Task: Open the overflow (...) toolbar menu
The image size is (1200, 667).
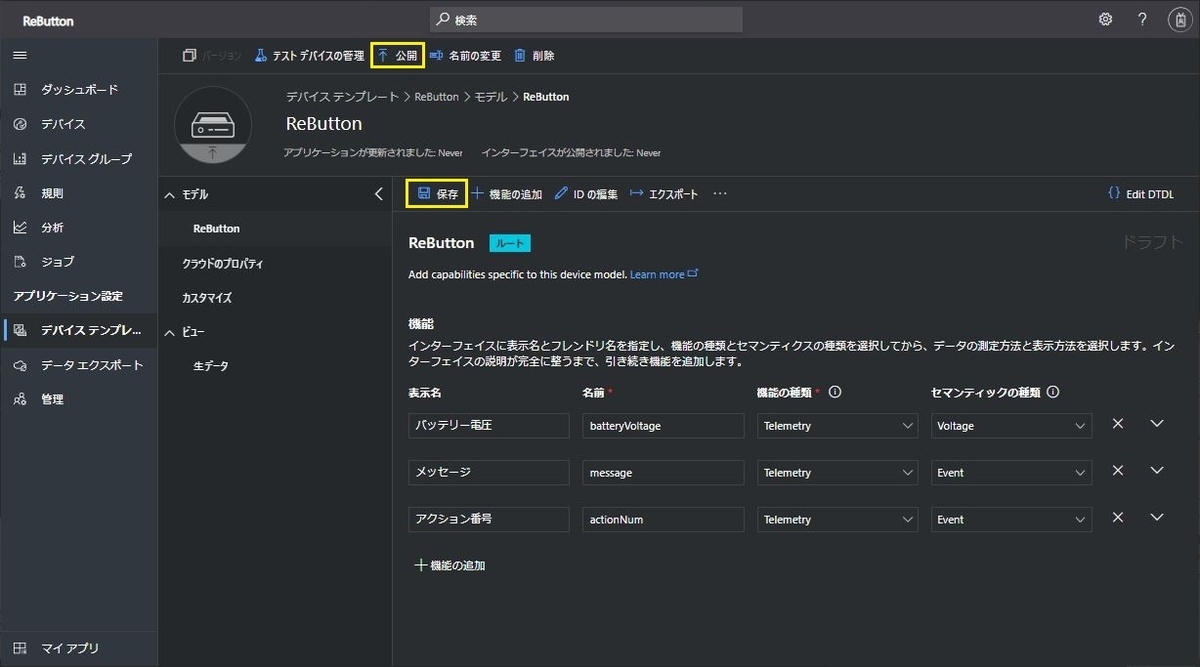Action: (719, 193)
